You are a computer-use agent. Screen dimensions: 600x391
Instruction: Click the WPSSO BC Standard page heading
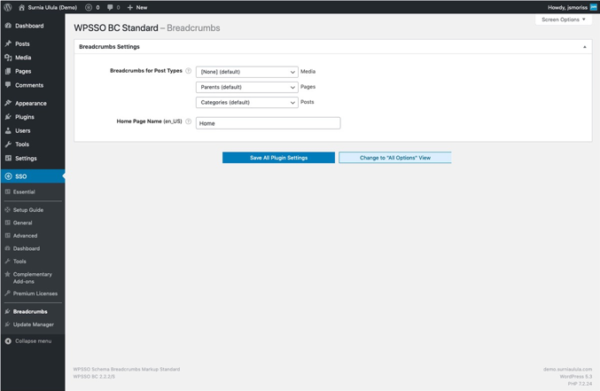pyautogui.click(x=147, y=28)
